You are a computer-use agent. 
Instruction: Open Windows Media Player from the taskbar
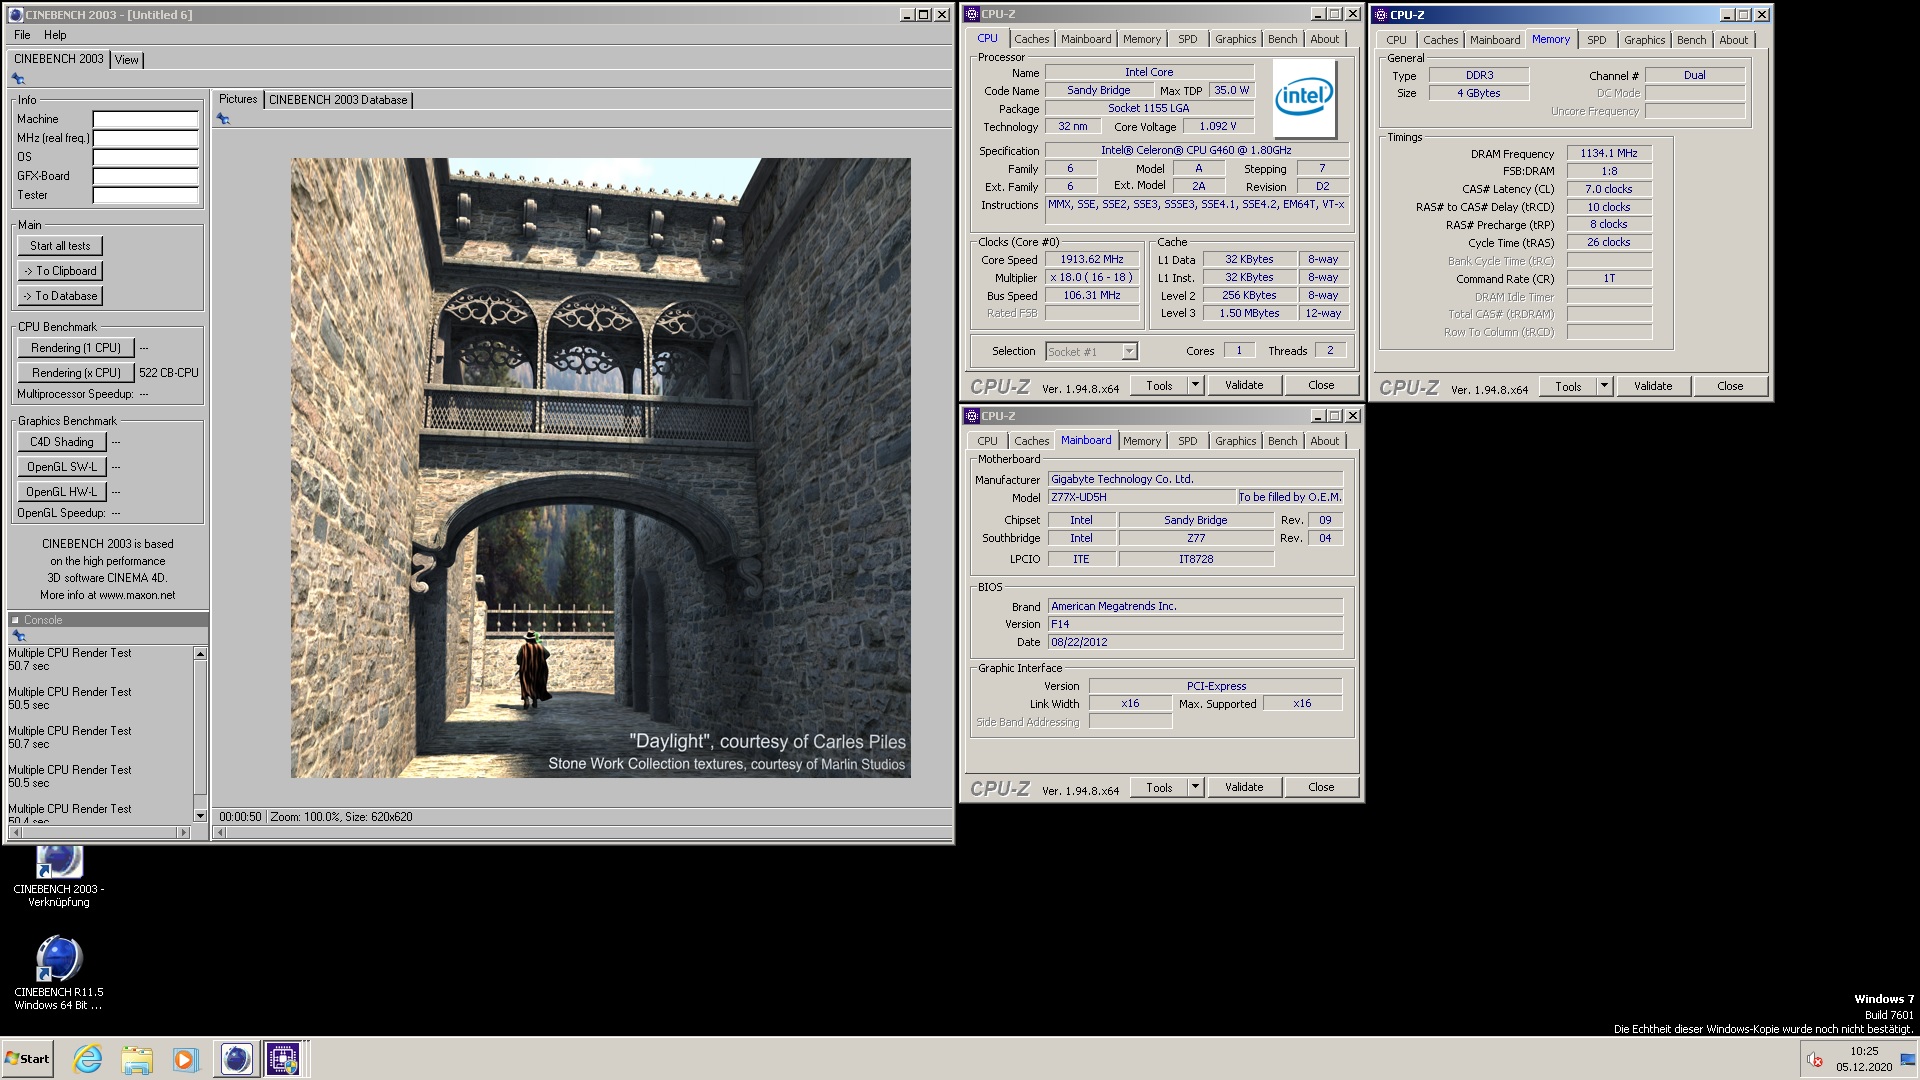pyautogui.click(x=185, y=1059)
